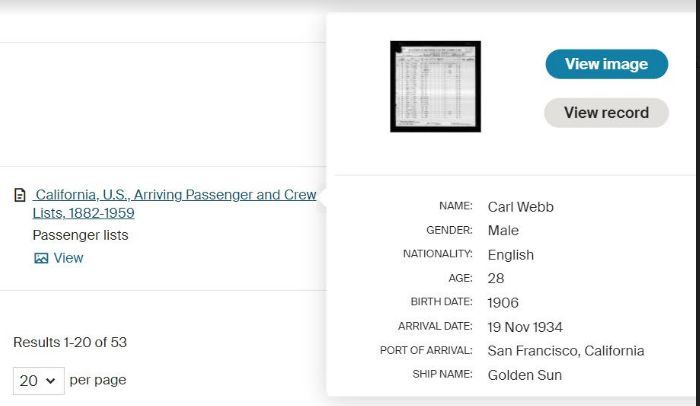Click the birth date value 1906

click(x=503, y=303)
